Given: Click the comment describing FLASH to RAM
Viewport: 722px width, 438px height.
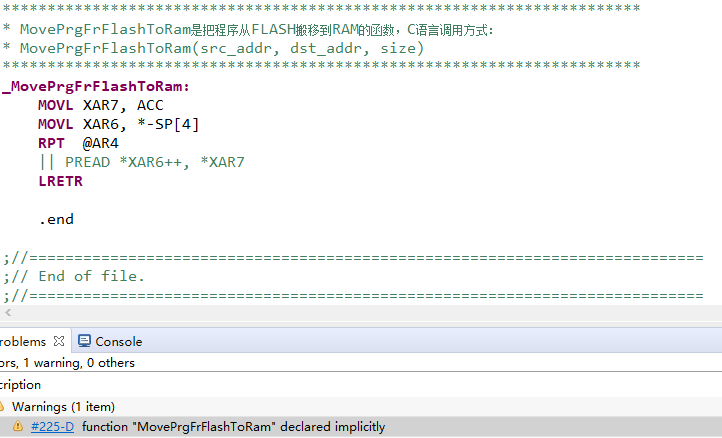Looking at the screenshot, I should (248, 29).
